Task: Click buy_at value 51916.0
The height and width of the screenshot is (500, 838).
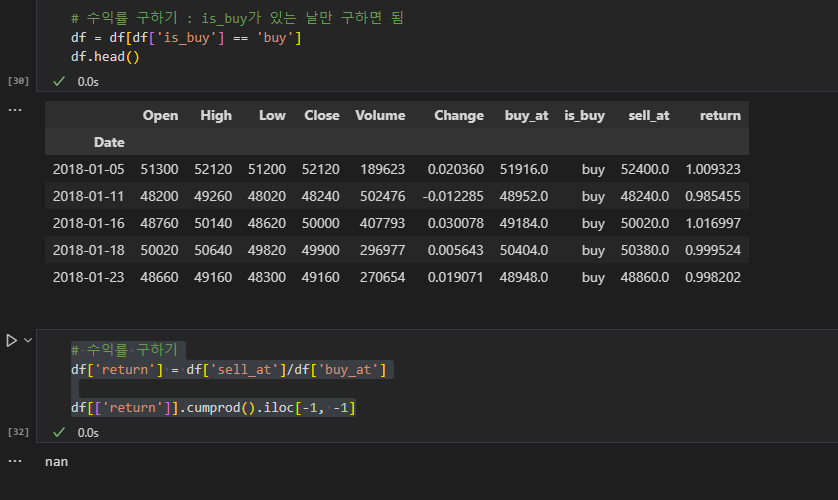Action: 524,169
